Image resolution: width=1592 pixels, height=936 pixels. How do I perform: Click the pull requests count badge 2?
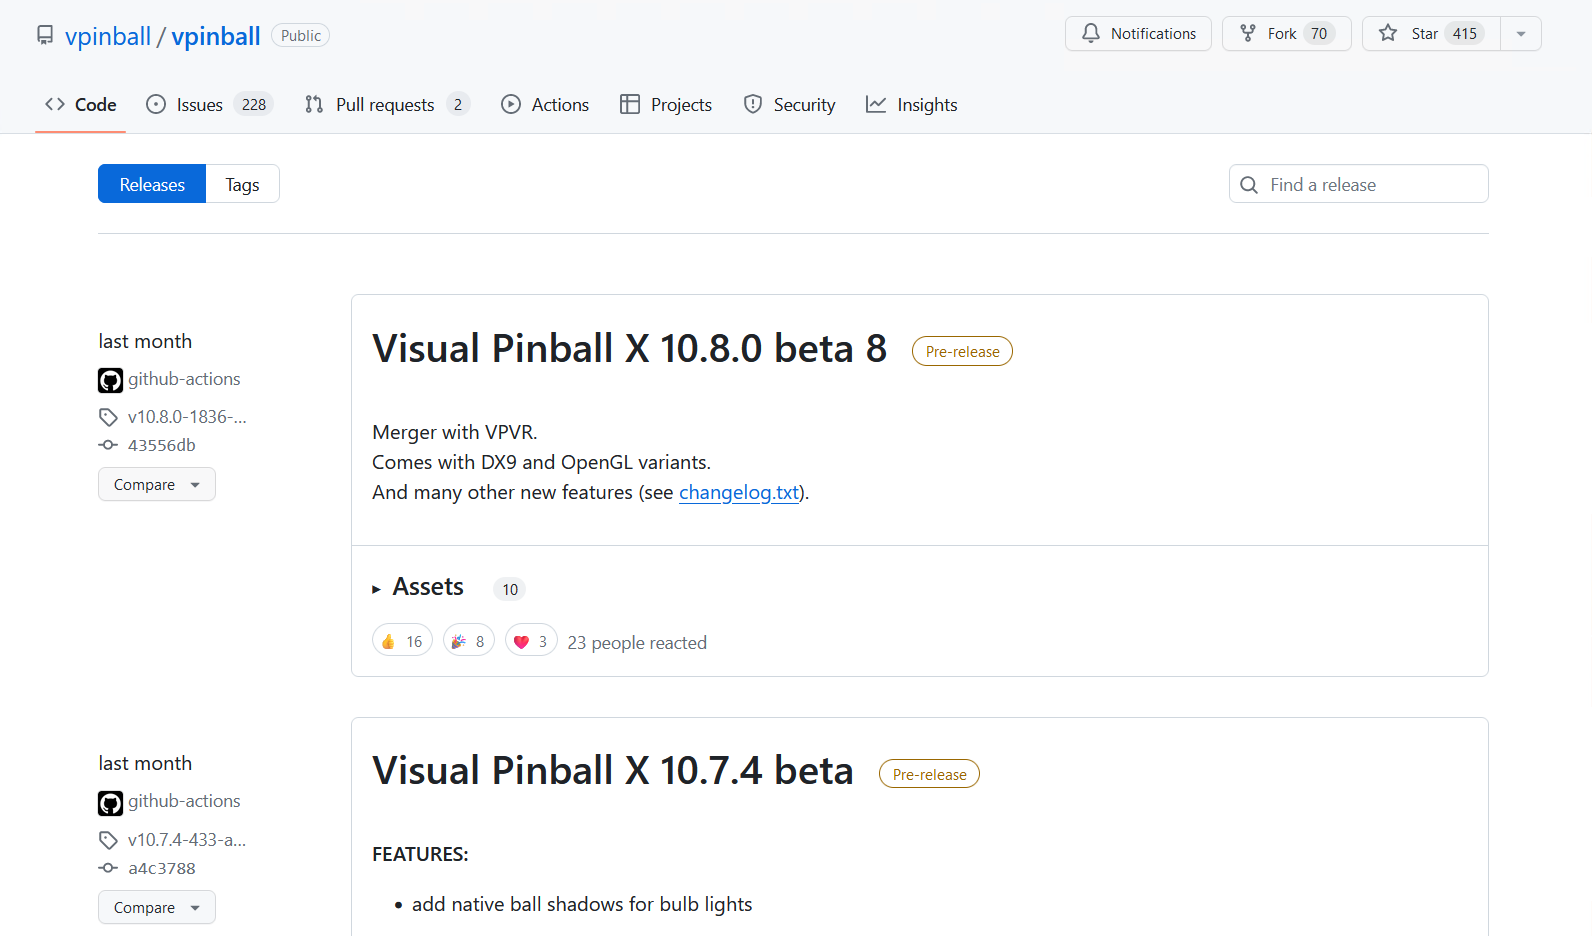pyautogui.click(x=458, y=104)
